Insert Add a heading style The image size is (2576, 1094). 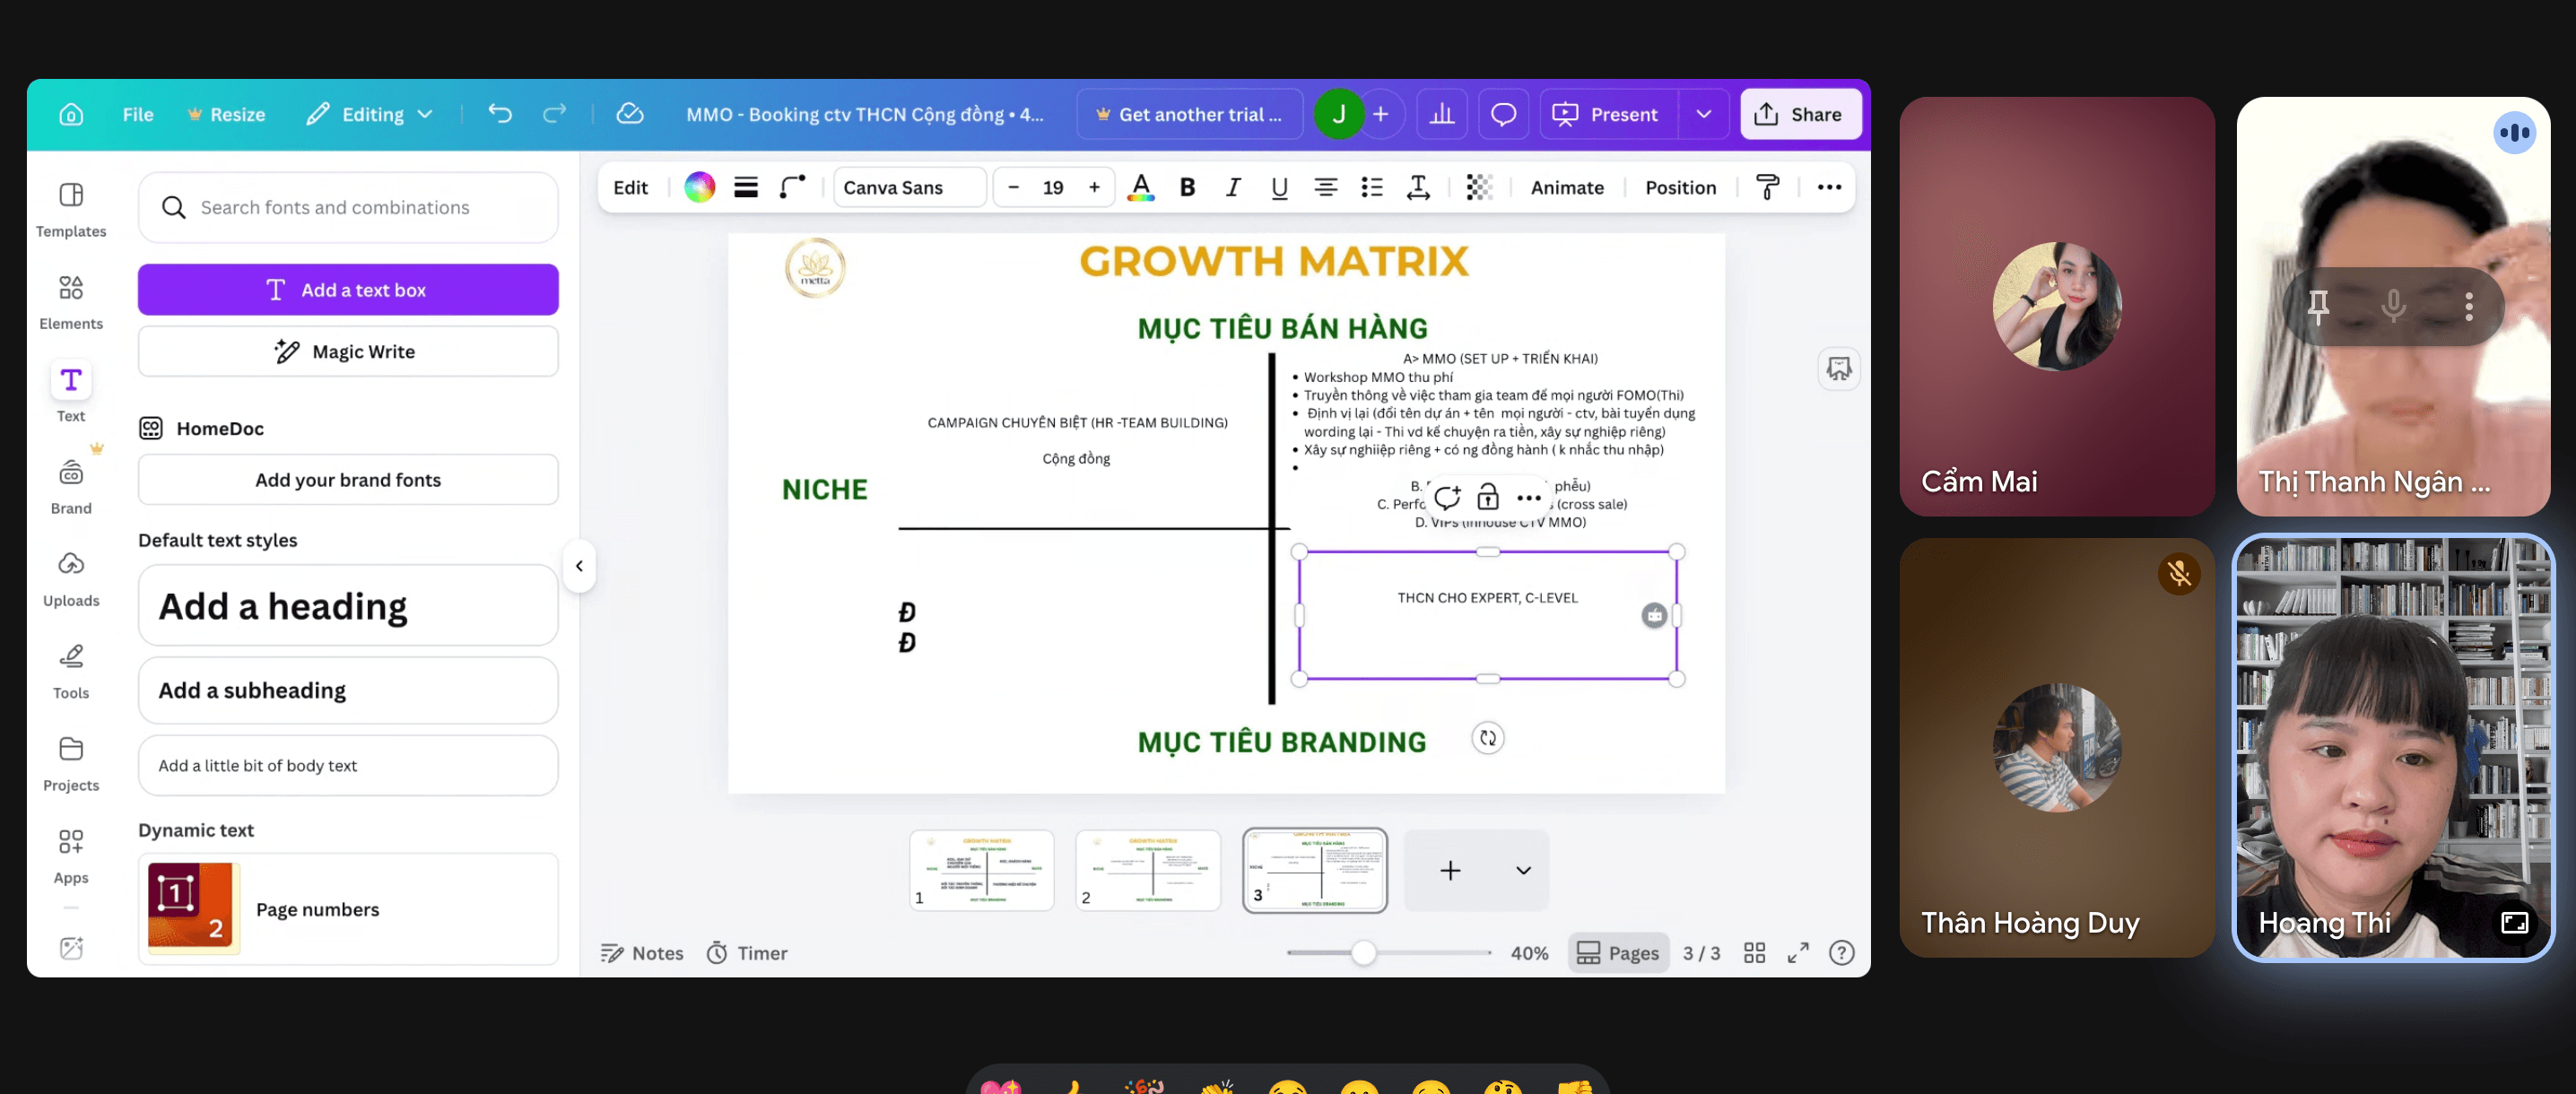pyautogui.click(x=348, y=606)
